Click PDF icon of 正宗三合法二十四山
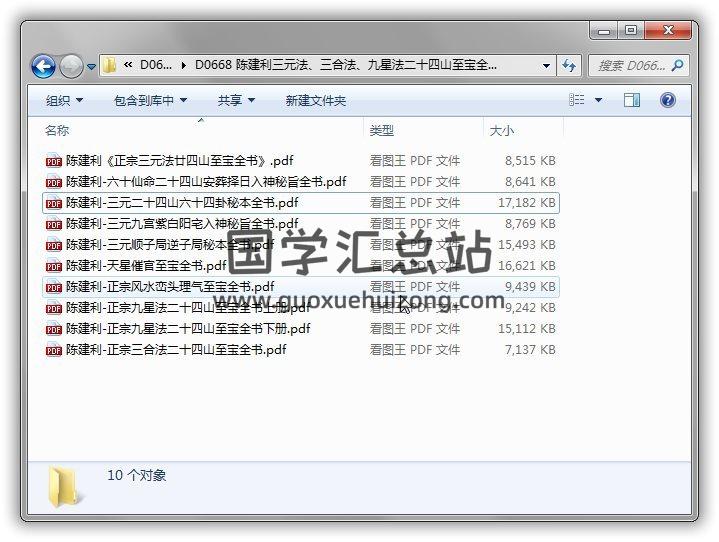 54,350
